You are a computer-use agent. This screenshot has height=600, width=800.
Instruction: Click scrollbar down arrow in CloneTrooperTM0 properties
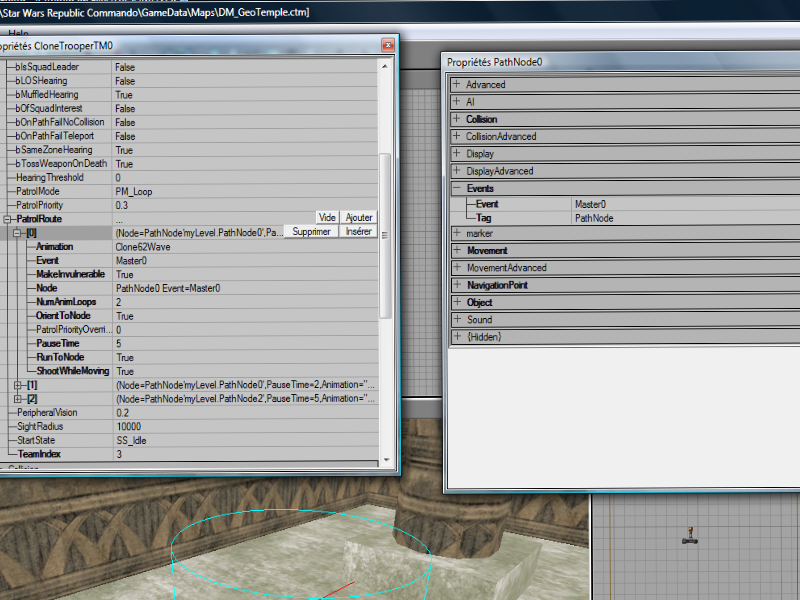click(386, 460)
